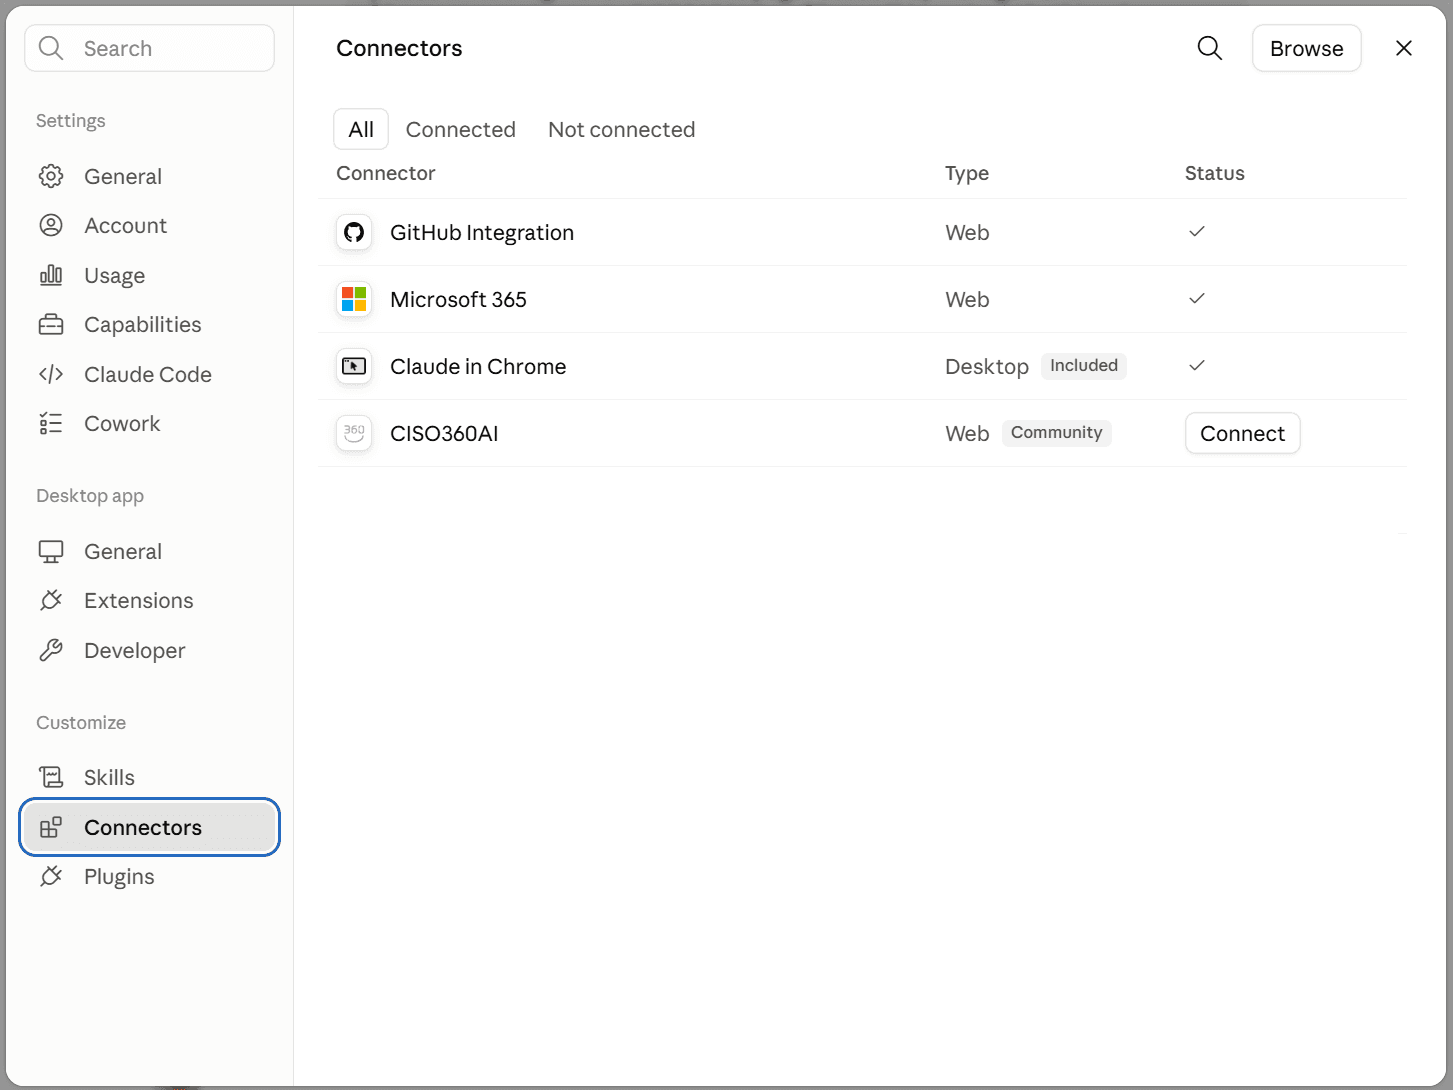The height and width of the screenshot is (1090, 1453).
Task: Click the Cowork checklist icon
Action: tap(51, 423)
